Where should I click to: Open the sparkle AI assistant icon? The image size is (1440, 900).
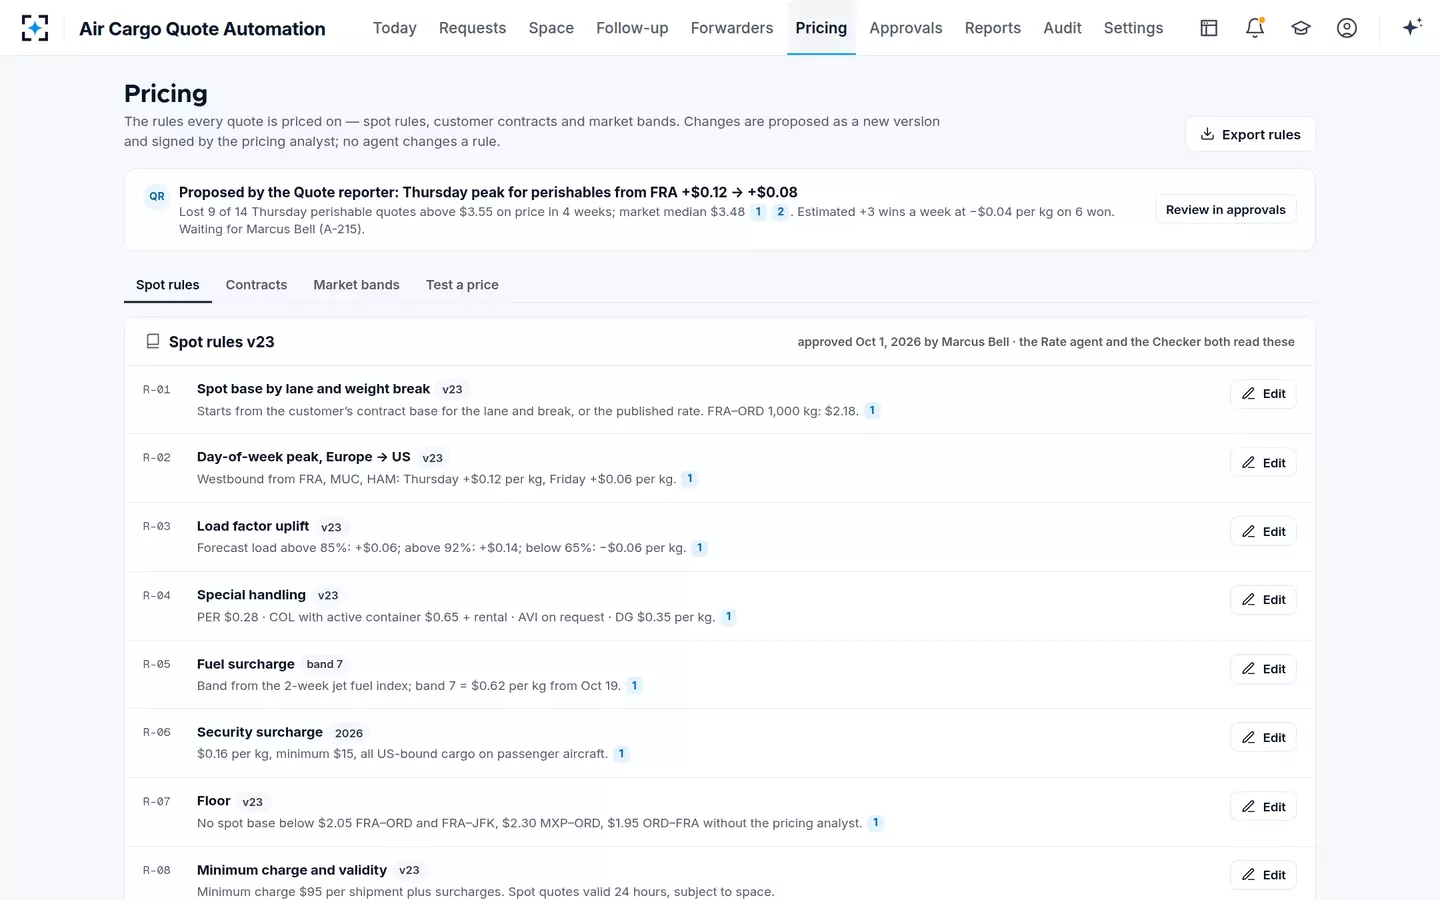pos(1412,28)
